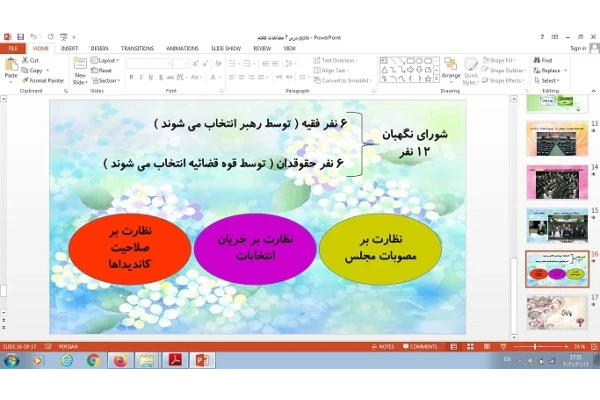Toggle Strikethrough formatting
Image resolution: width=600 pixels, height=400 pixels.
(x=170, y=77)
